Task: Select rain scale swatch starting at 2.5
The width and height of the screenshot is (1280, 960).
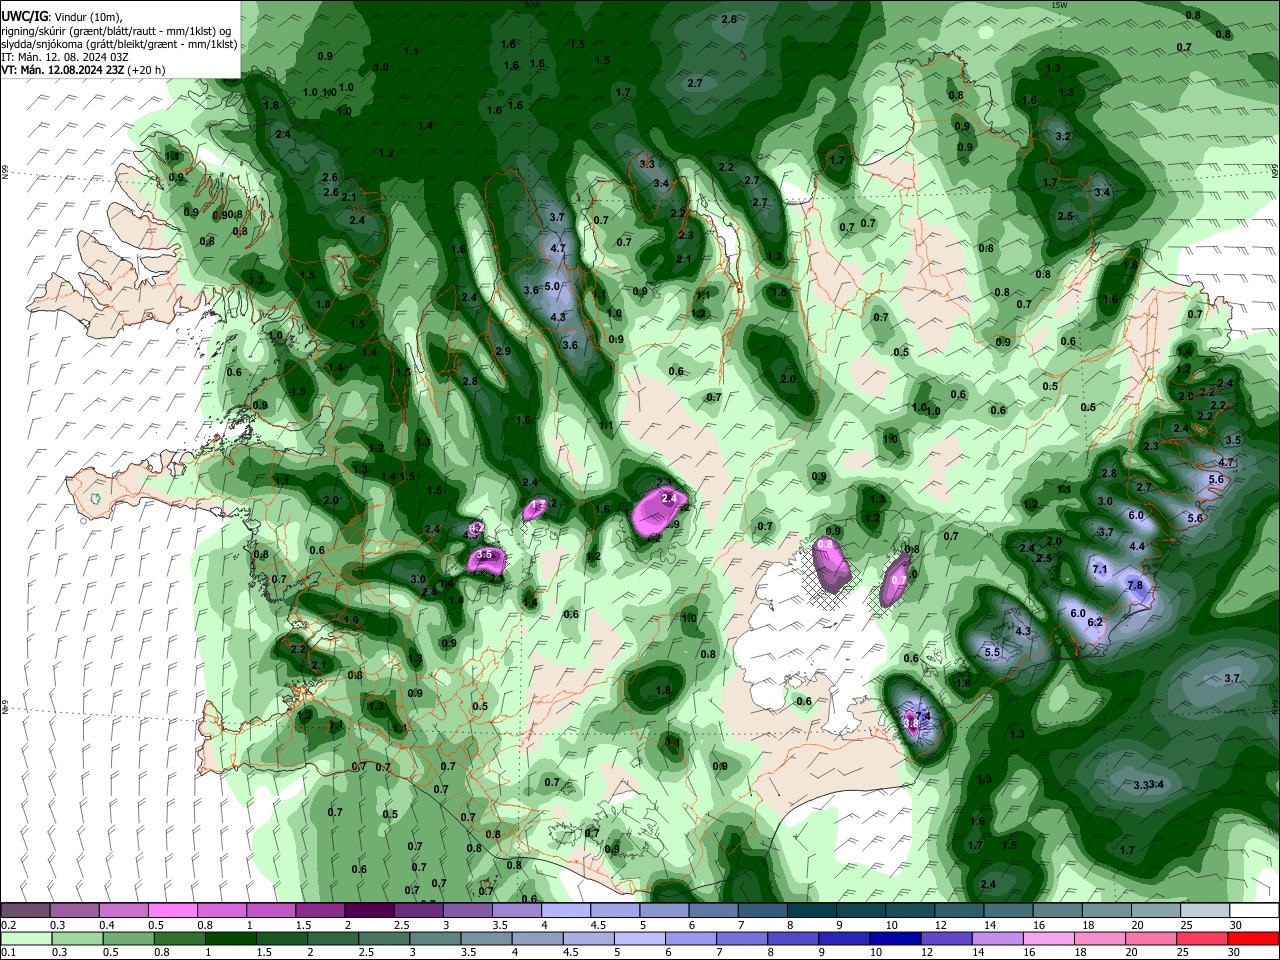Action: click(x=385, y=939)
